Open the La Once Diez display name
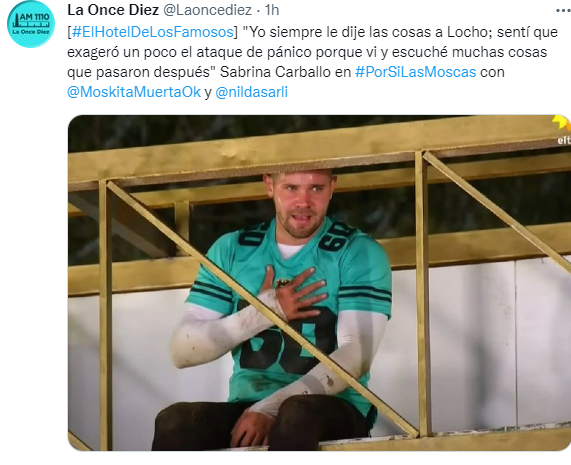 (113, 10)
